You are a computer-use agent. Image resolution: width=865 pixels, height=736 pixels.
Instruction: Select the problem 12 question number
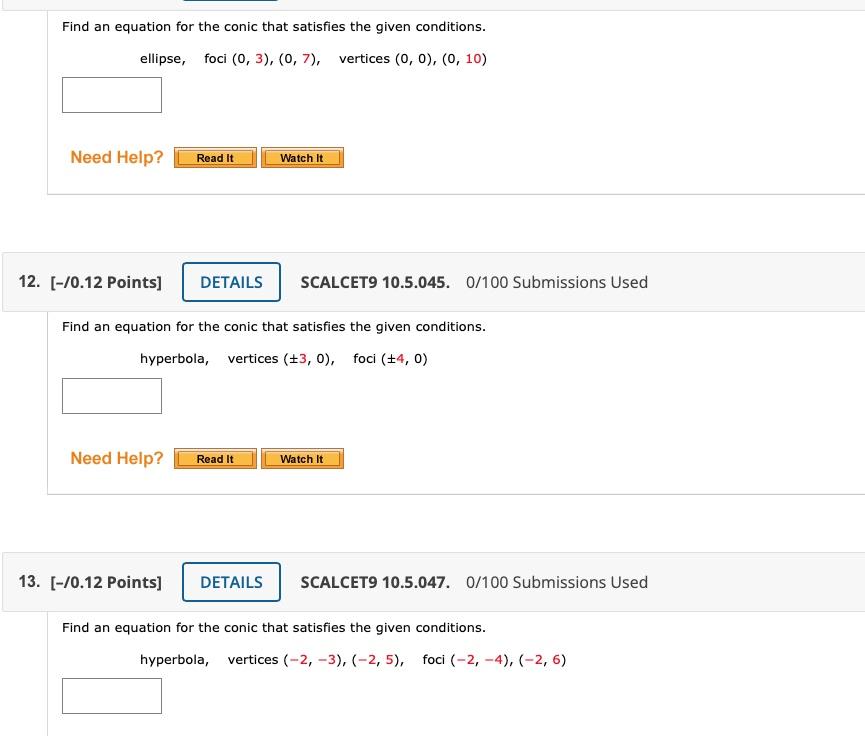[x=28, y=282]
